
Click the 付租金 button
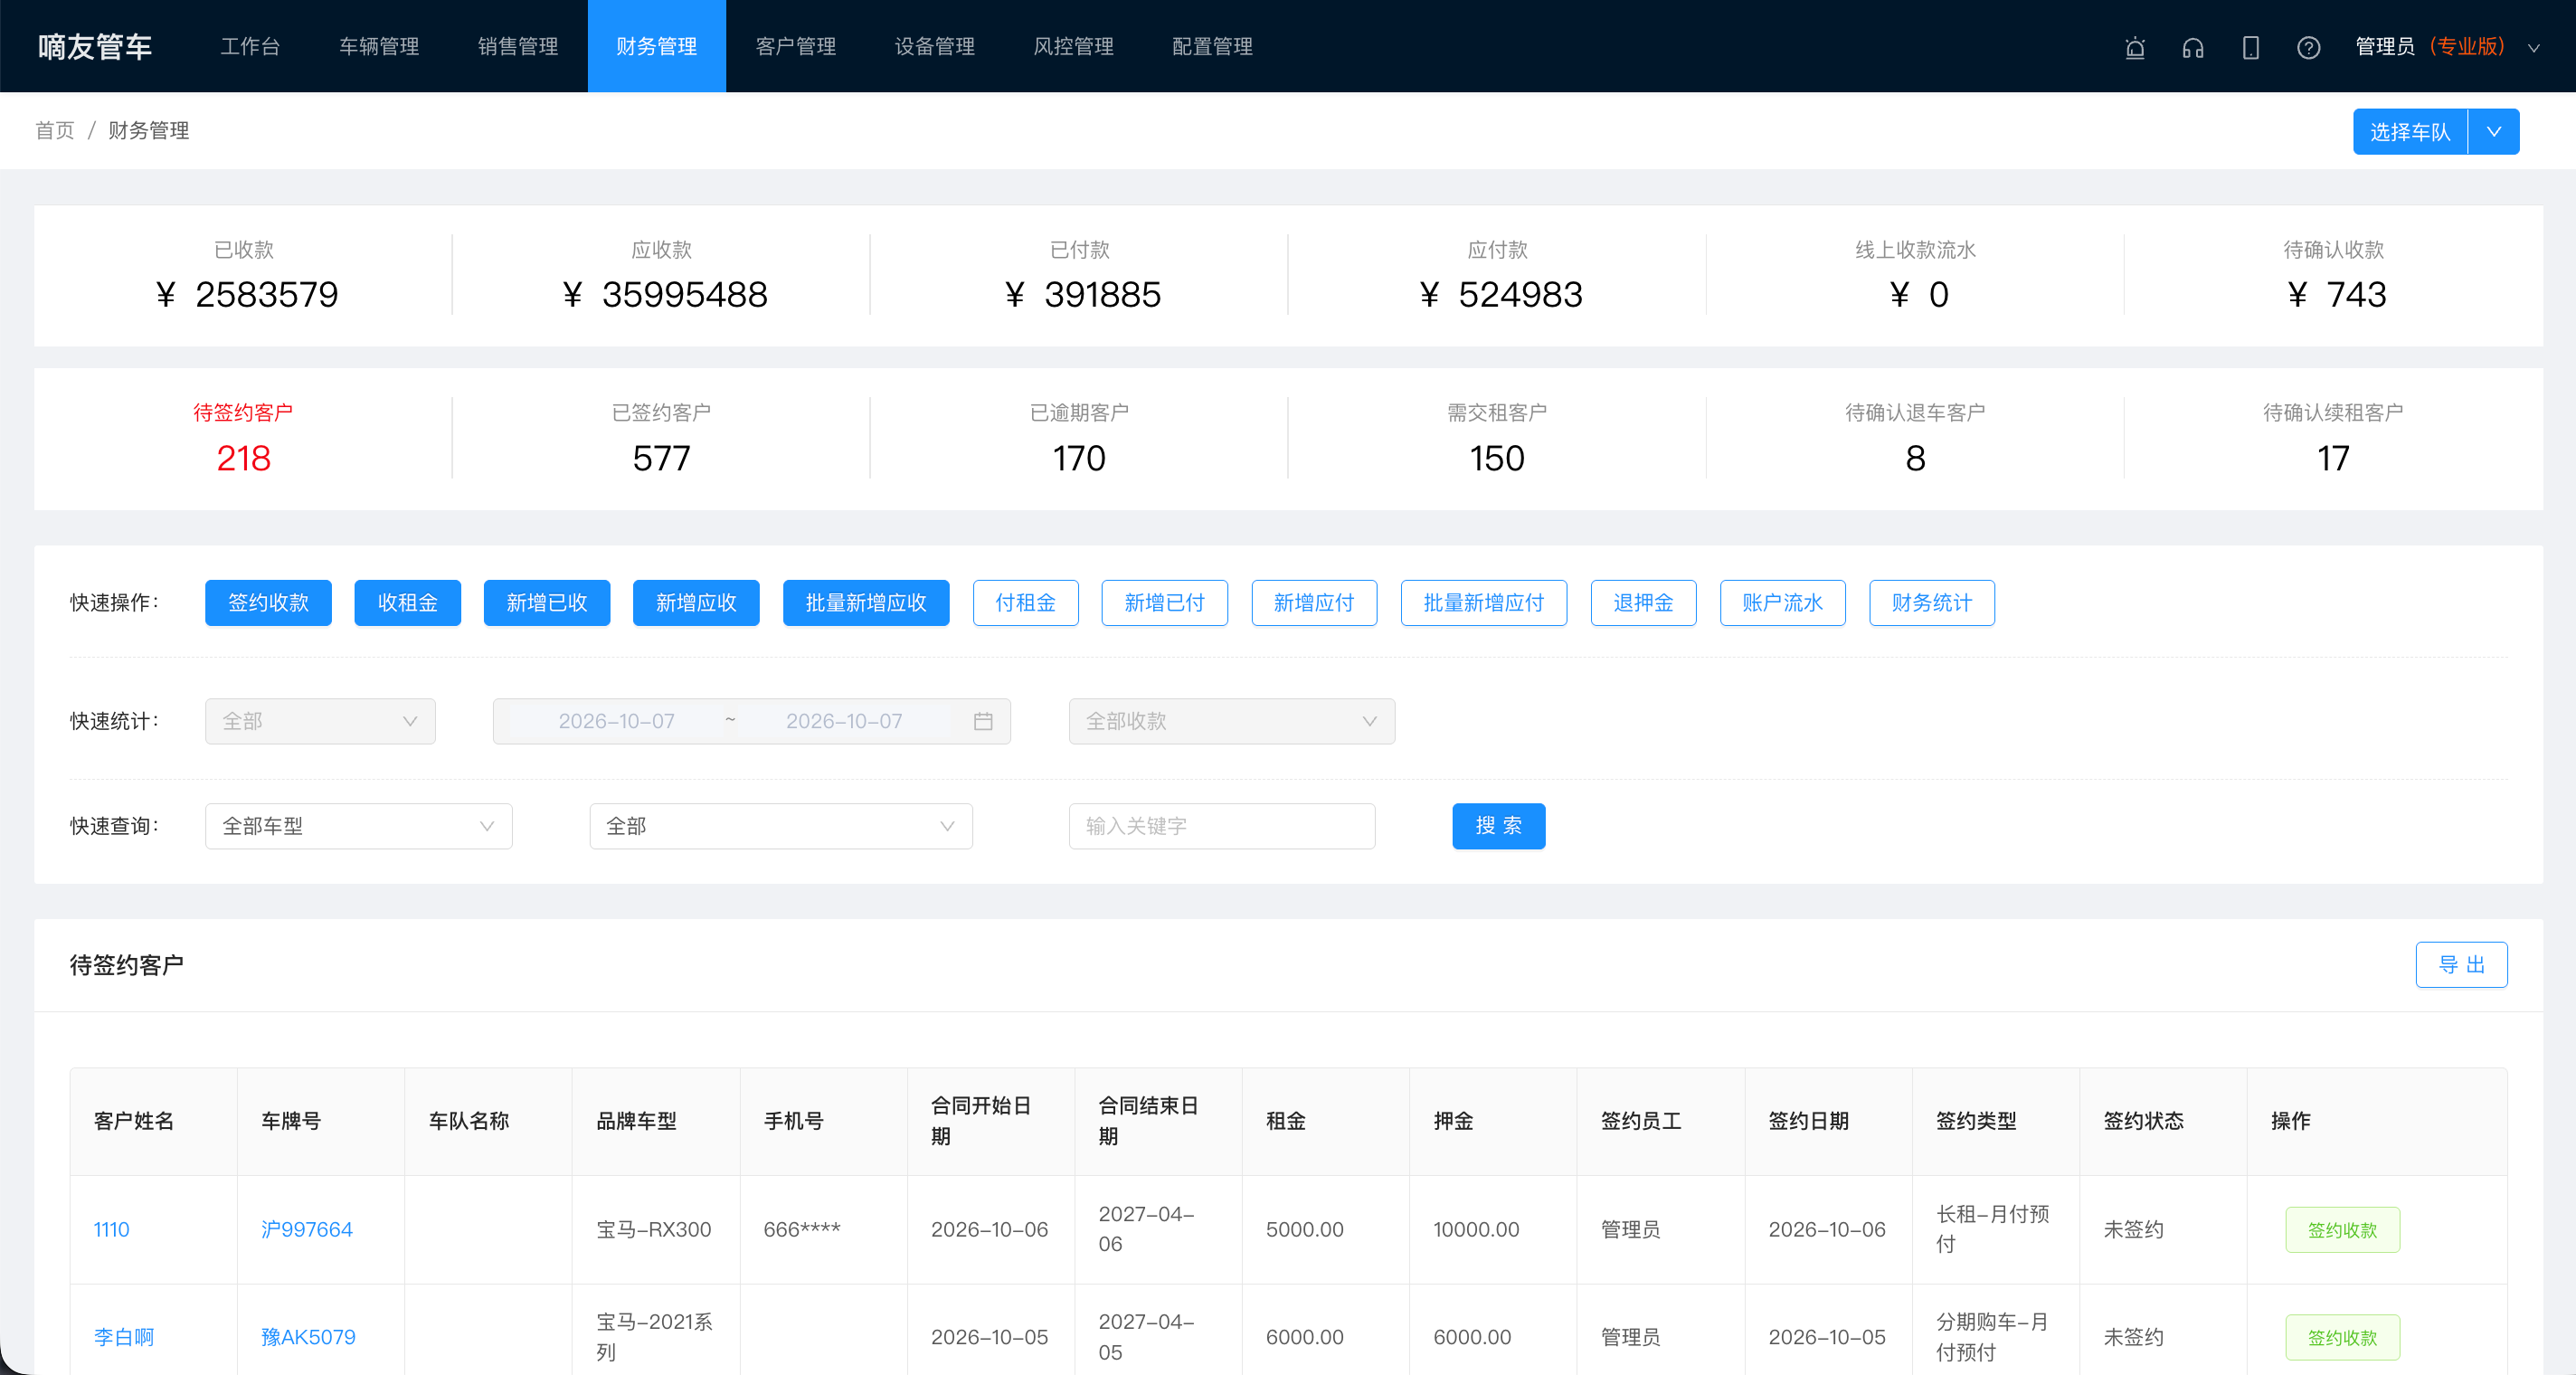point(1025,603)
